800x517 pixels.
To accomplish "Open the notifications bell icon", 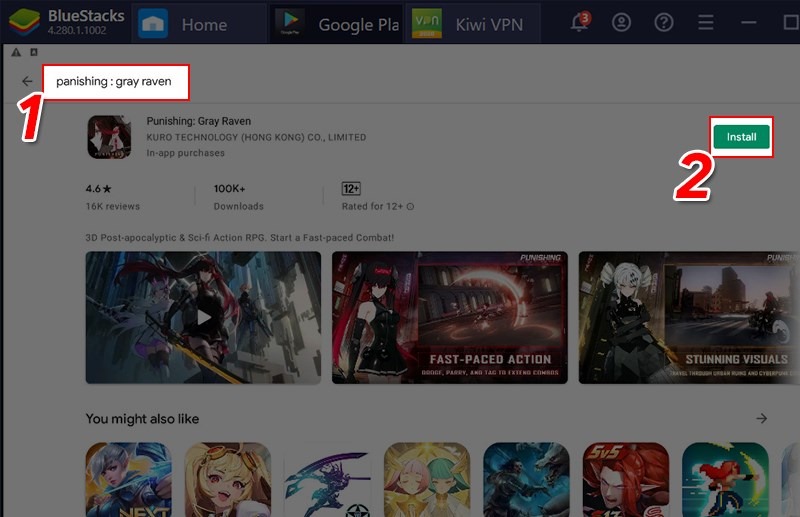I will click(580, 22).
